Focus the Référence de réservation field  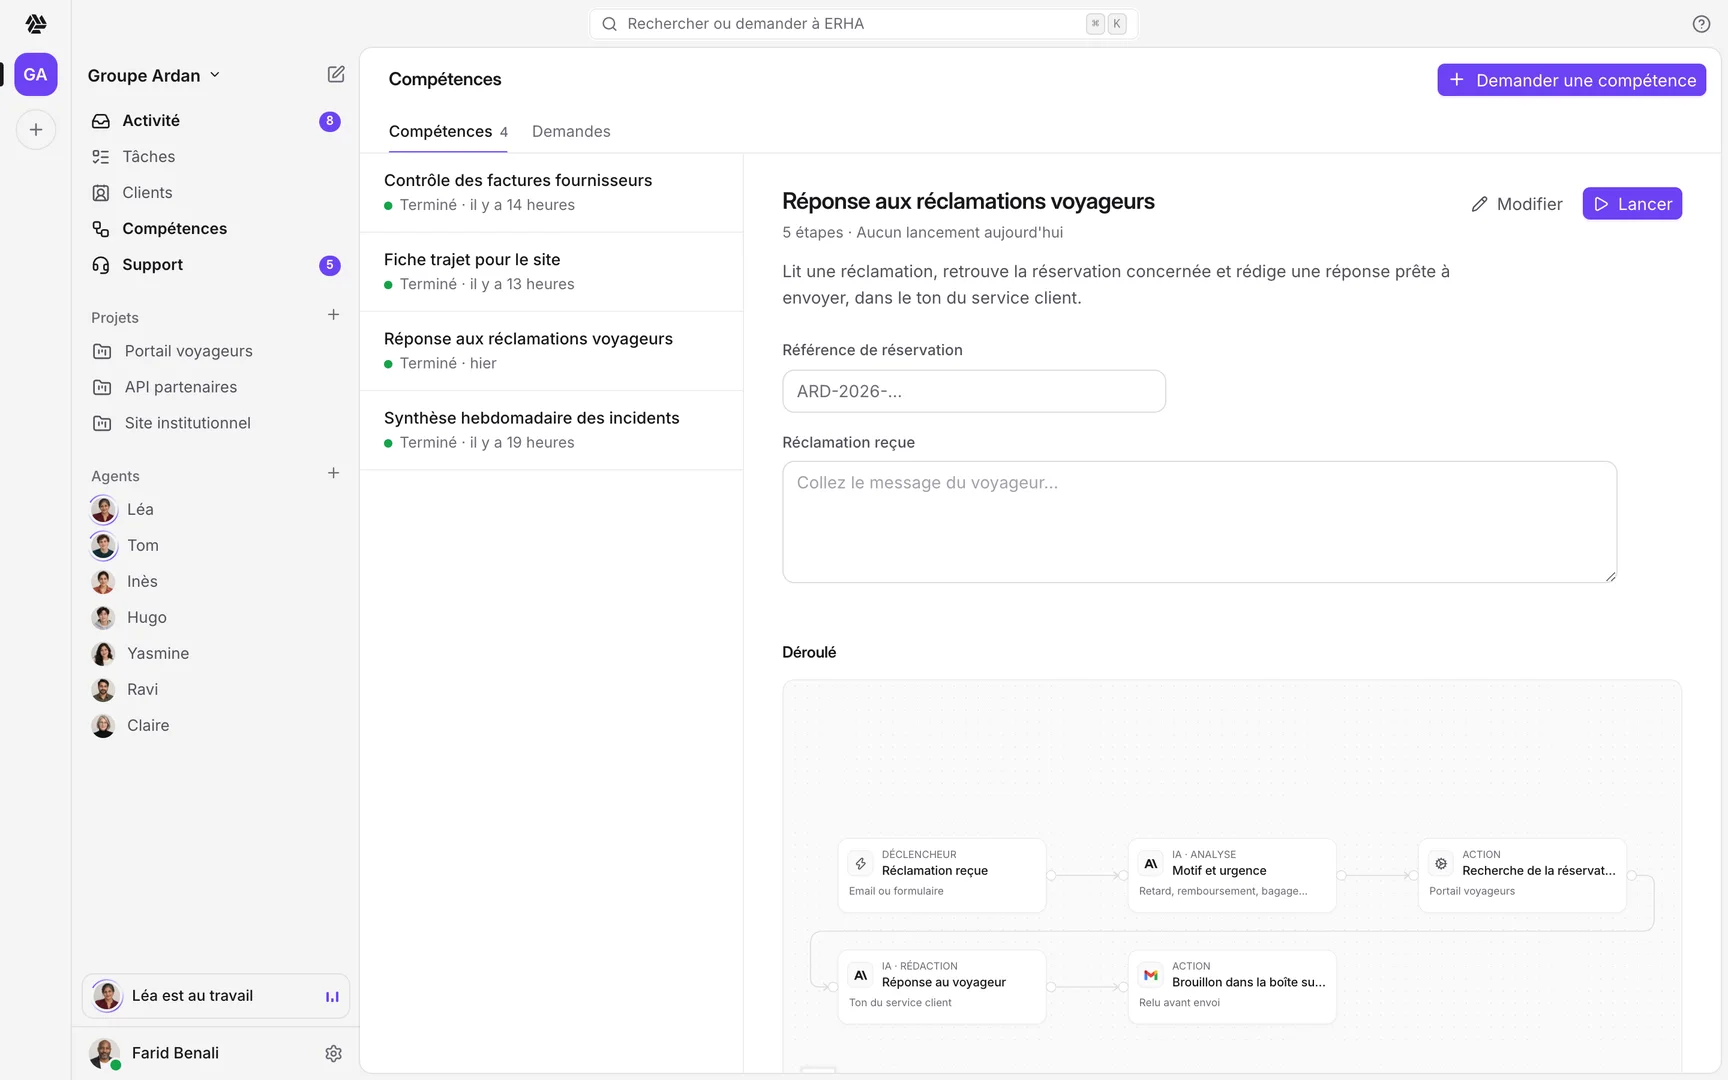click(974, 391)
